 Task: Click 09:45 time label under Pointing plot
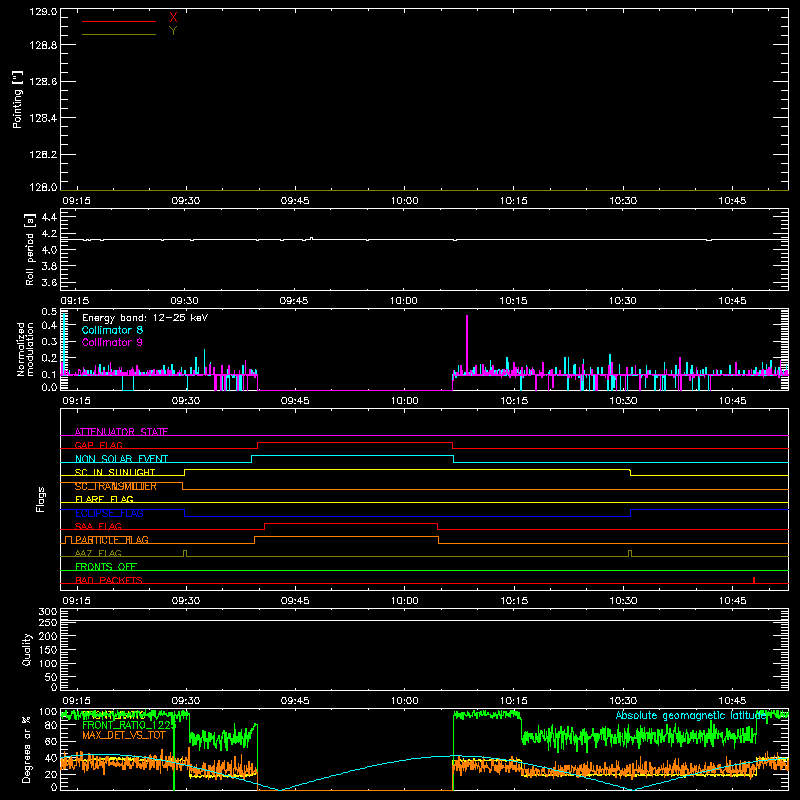pos(295,201)
